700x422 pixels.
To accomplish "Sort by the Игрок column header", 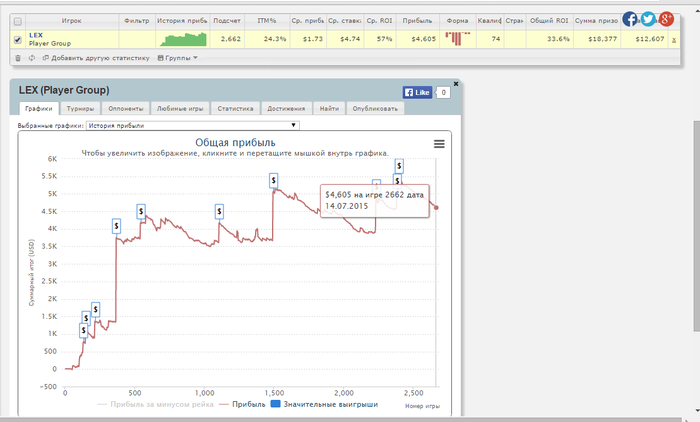I will click(71, 21).
